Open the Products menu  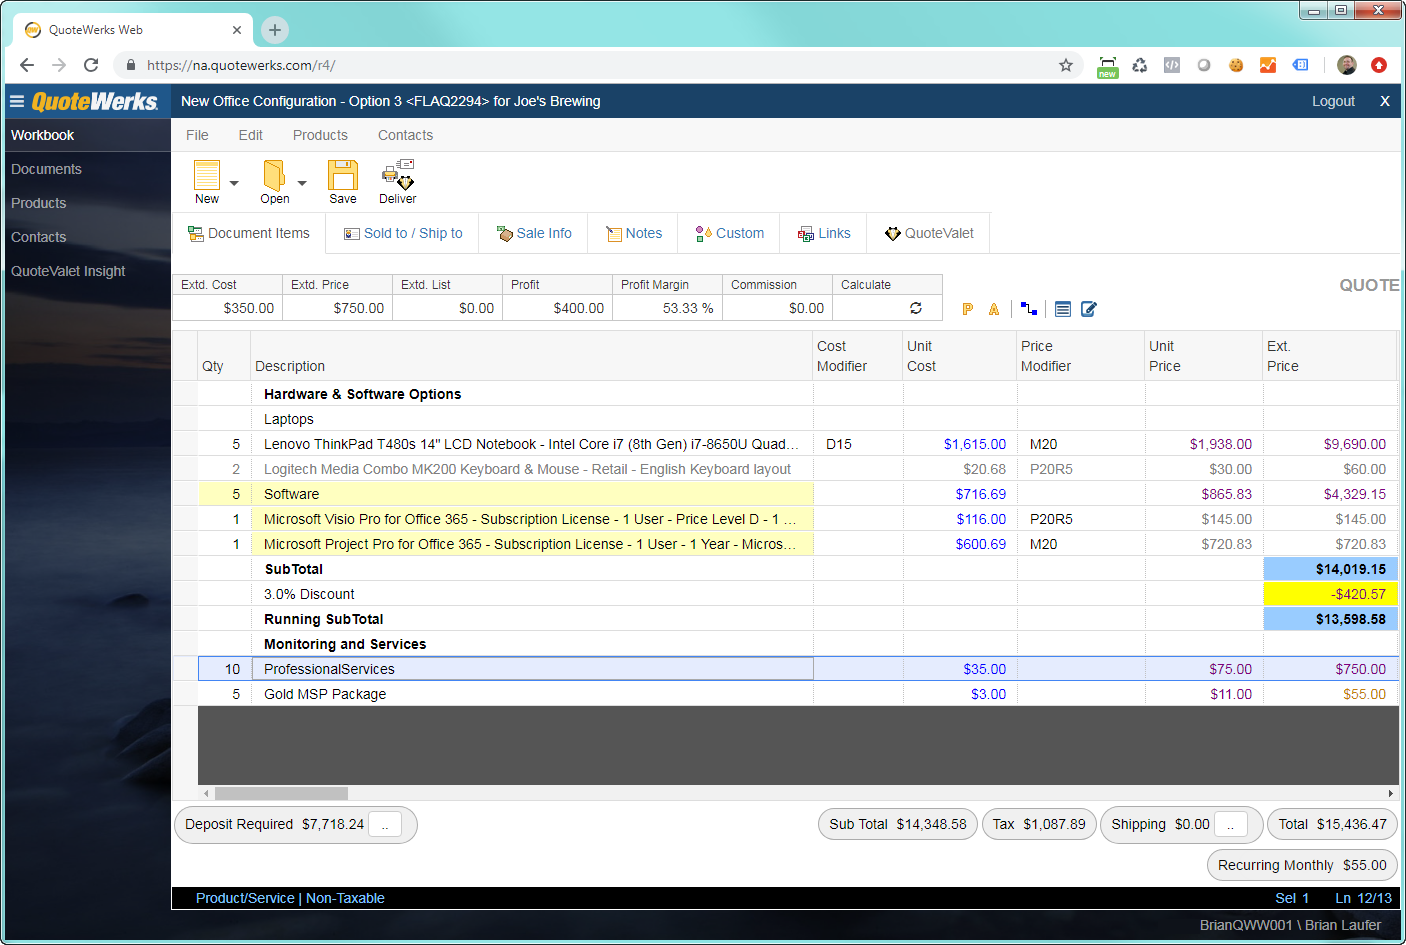[x=320, y=135]
